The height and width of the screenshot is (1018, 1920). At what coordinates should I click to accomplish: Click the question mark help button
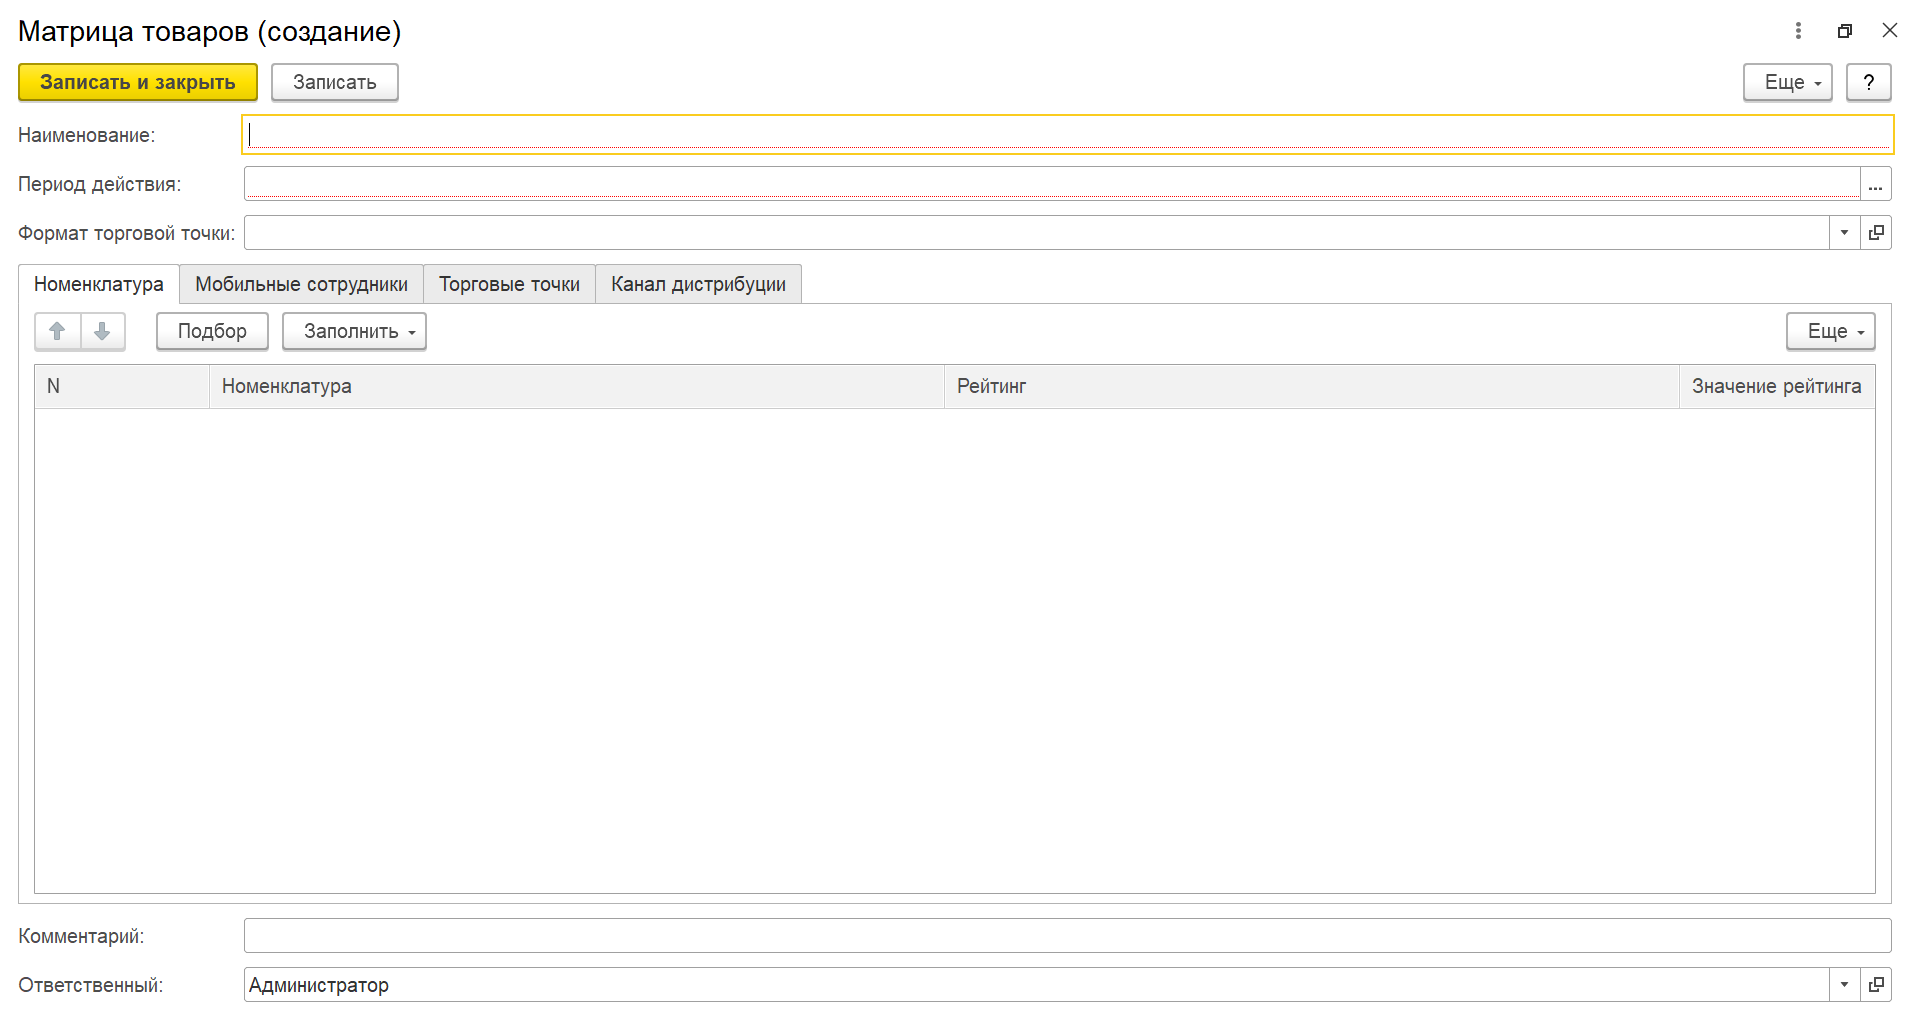1868,82
